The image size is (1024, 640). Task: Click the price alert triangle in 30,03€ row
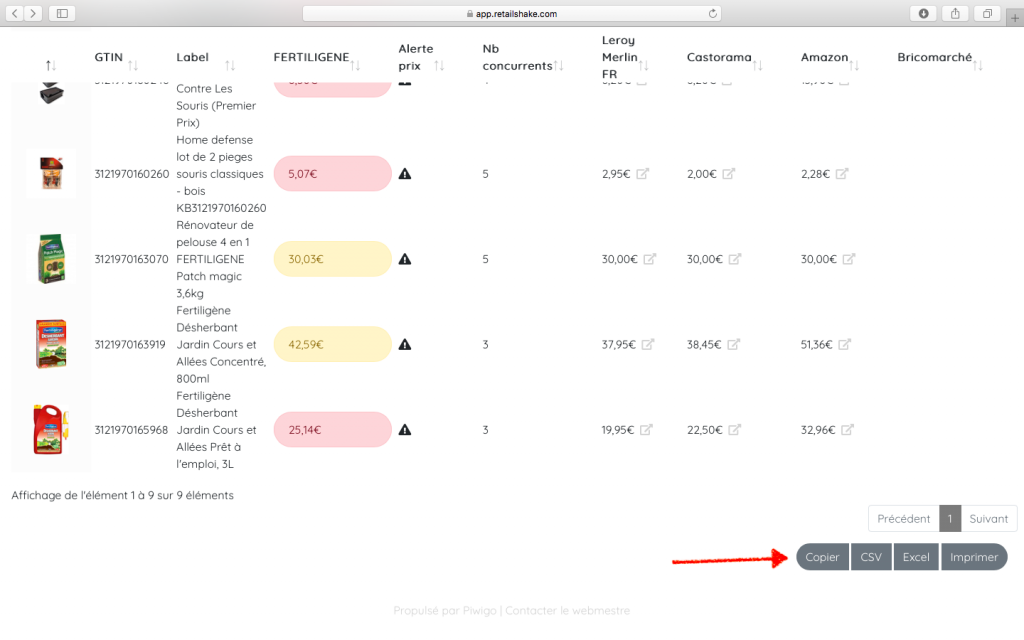point(405,259)
